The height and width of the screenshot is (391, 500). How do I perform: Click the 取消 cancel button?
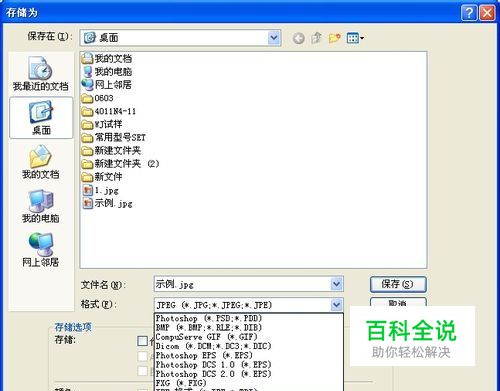pyautogui.click(x=398, y=302)
